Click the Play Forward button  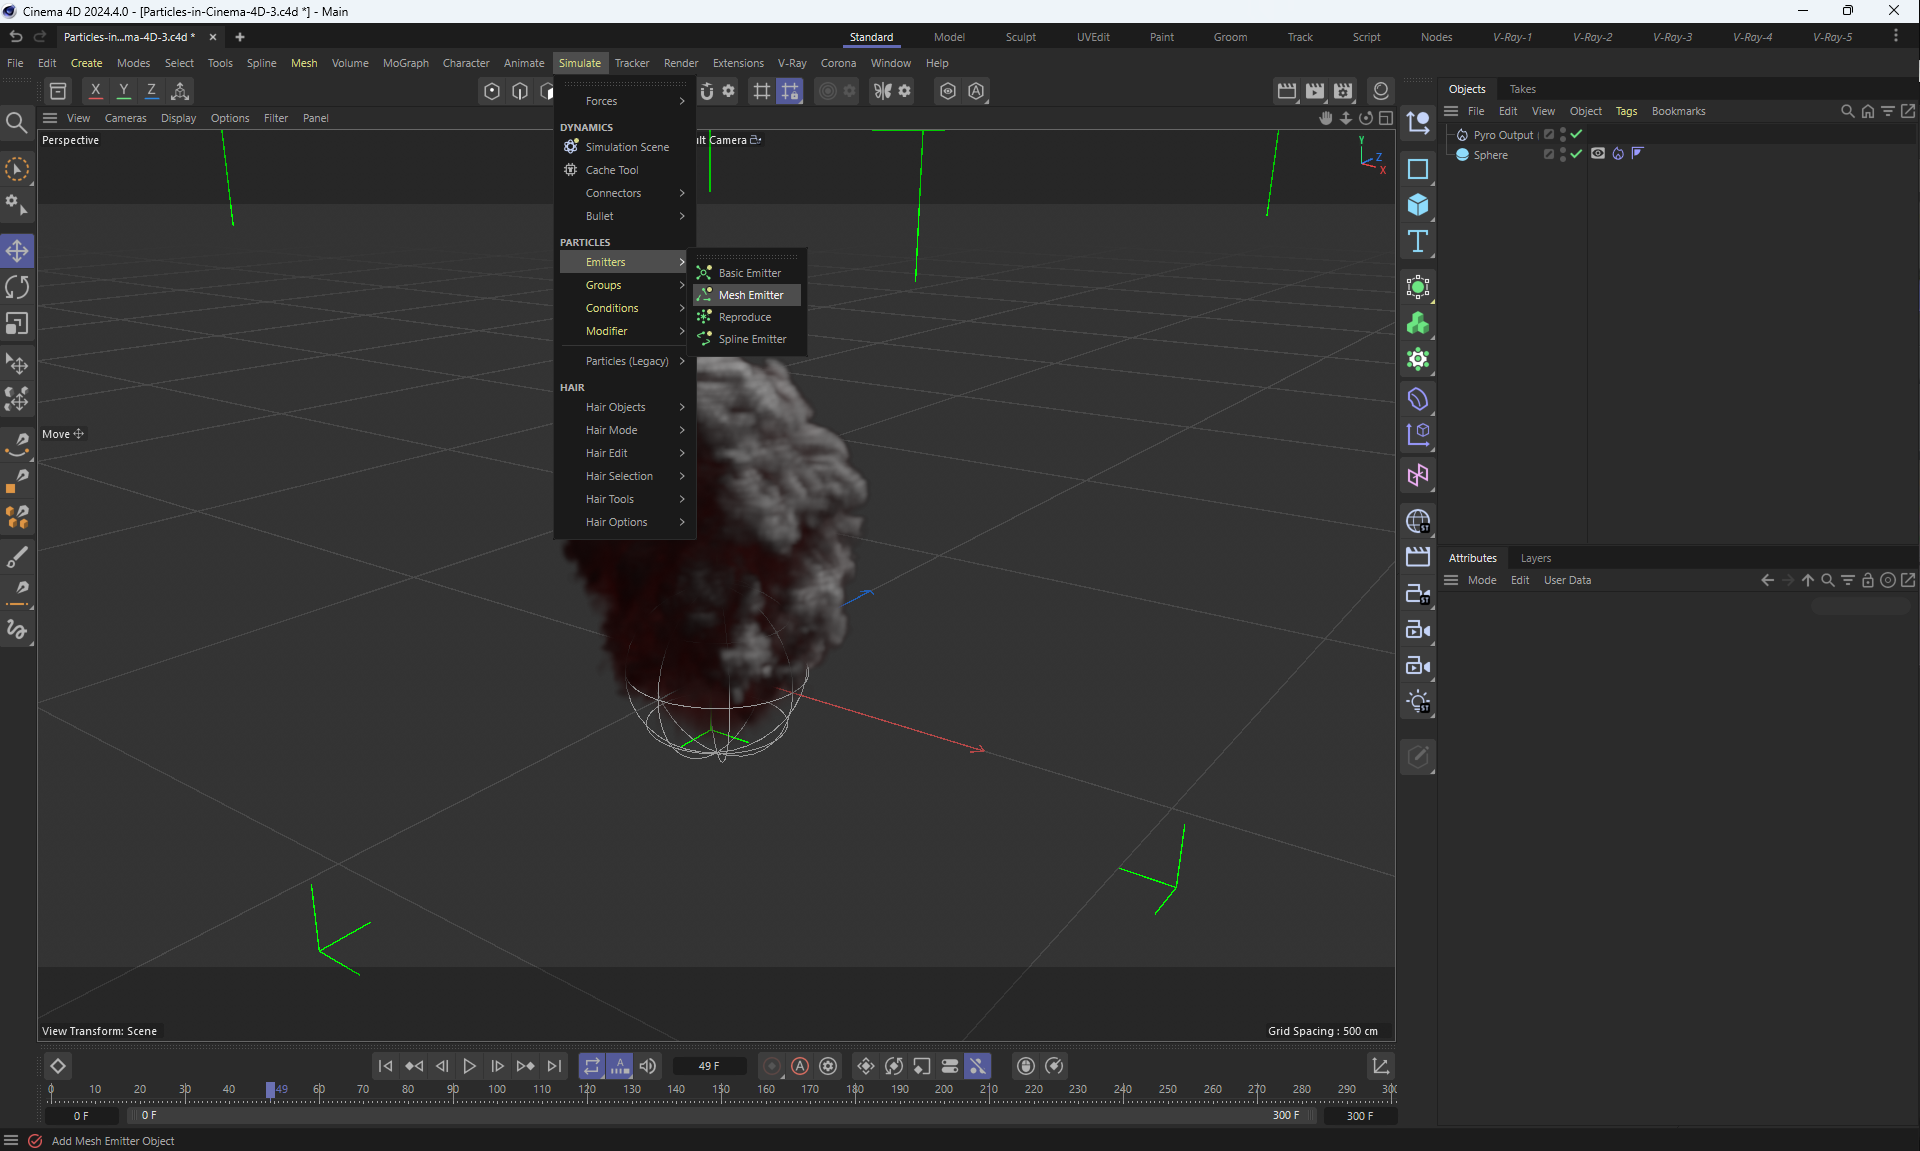click(x=469, y=1066)
